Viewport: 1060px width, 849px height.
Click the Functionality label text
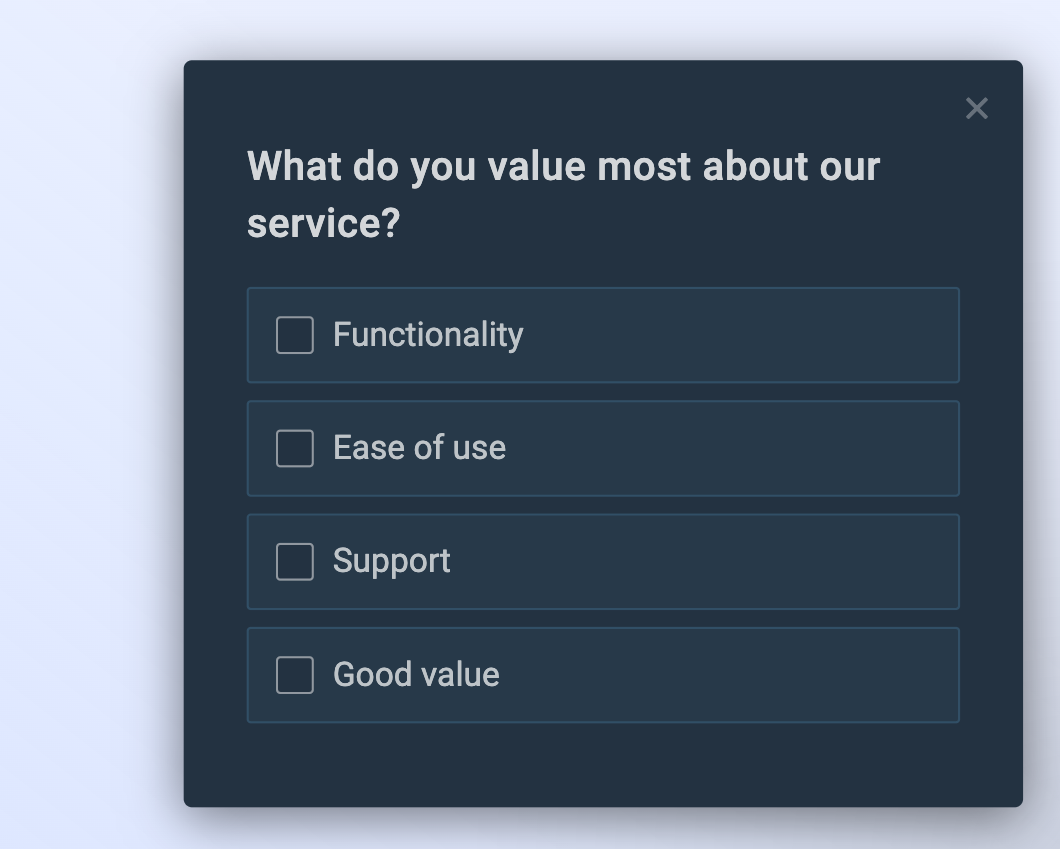coord(427,335)
